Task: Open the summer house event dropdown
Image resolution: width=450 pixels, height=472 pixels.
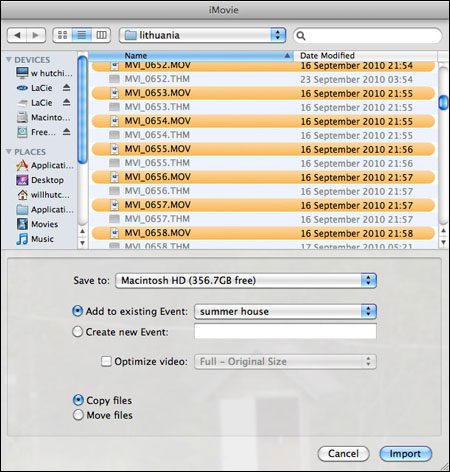Action: [x=285, y=311]
